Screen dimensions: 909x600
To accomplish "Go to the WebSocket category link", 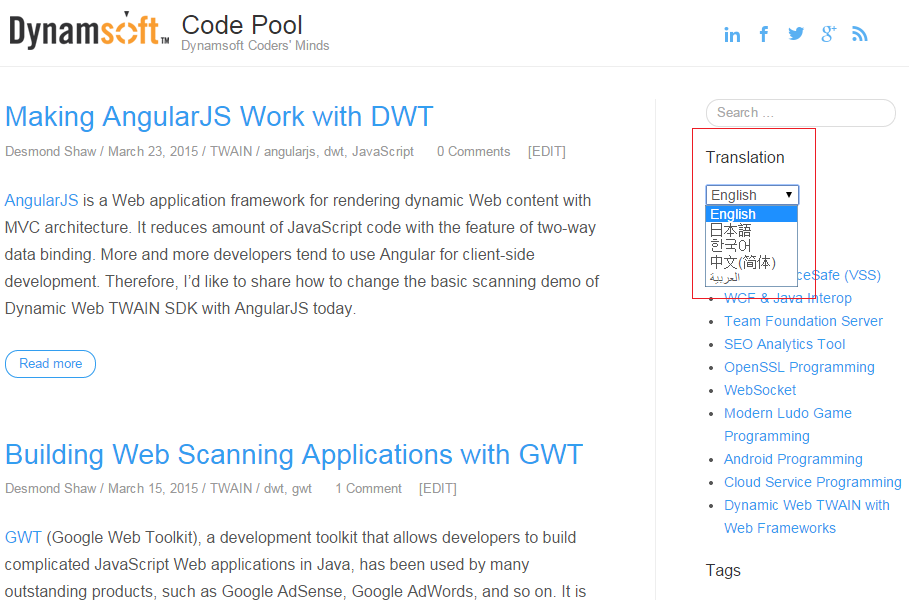I will point(760,390).
